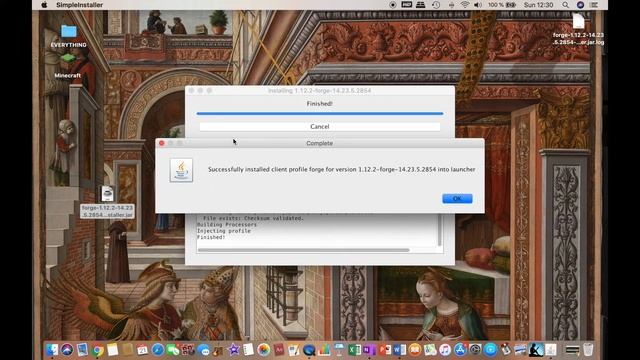This screenshot has width=640, height=360.
Task: Click the volume icon in menu bar
Action: click(x=478, y=5)
